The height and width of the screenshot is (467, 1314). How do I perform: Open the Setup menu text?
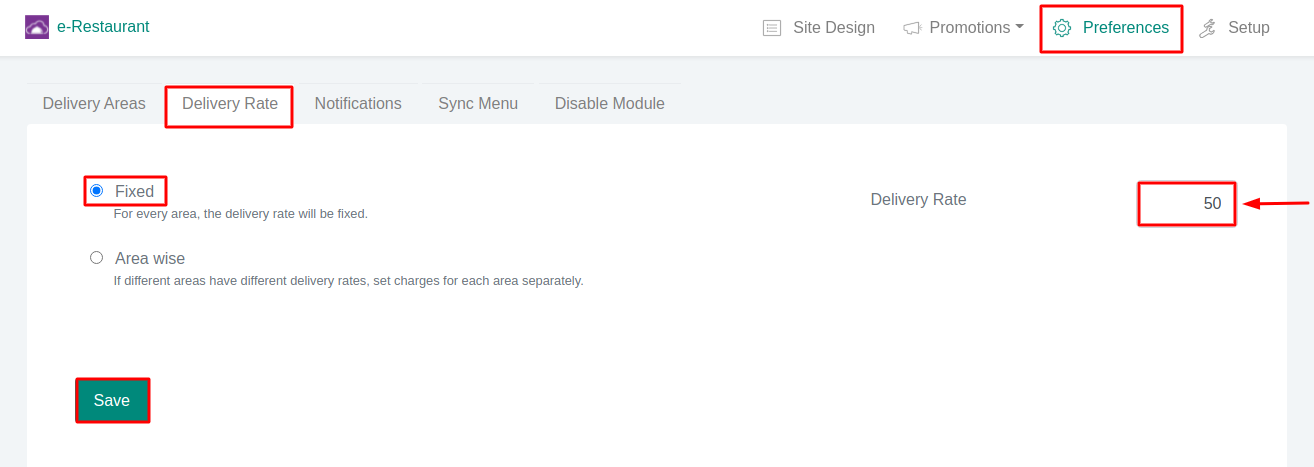click(x=1248, y=28)
